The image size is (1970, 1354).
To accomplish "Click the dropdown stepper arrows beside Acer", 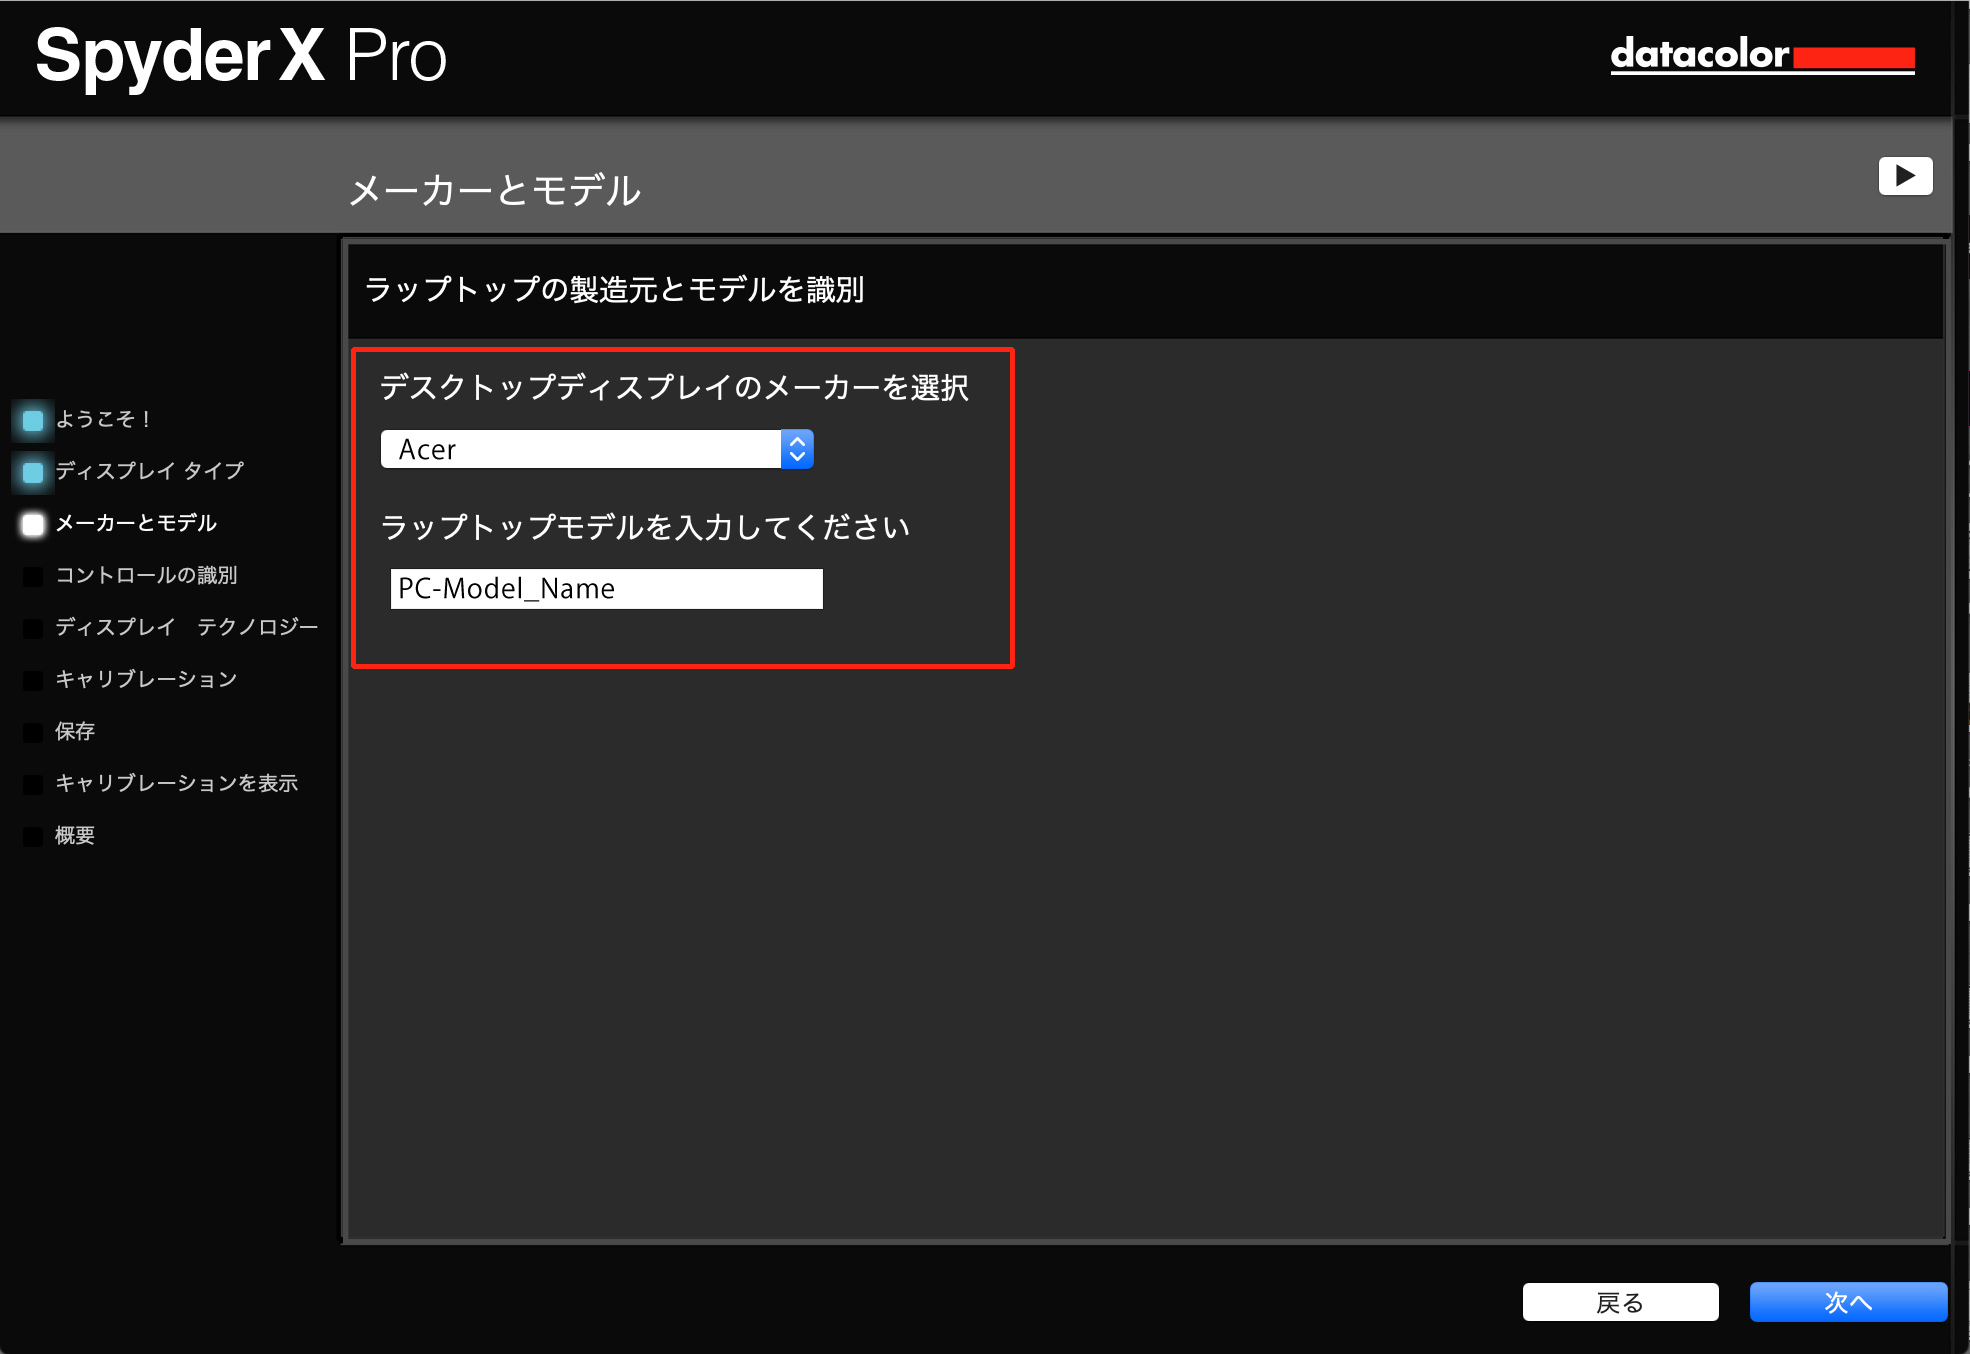I will pos(797,449).
